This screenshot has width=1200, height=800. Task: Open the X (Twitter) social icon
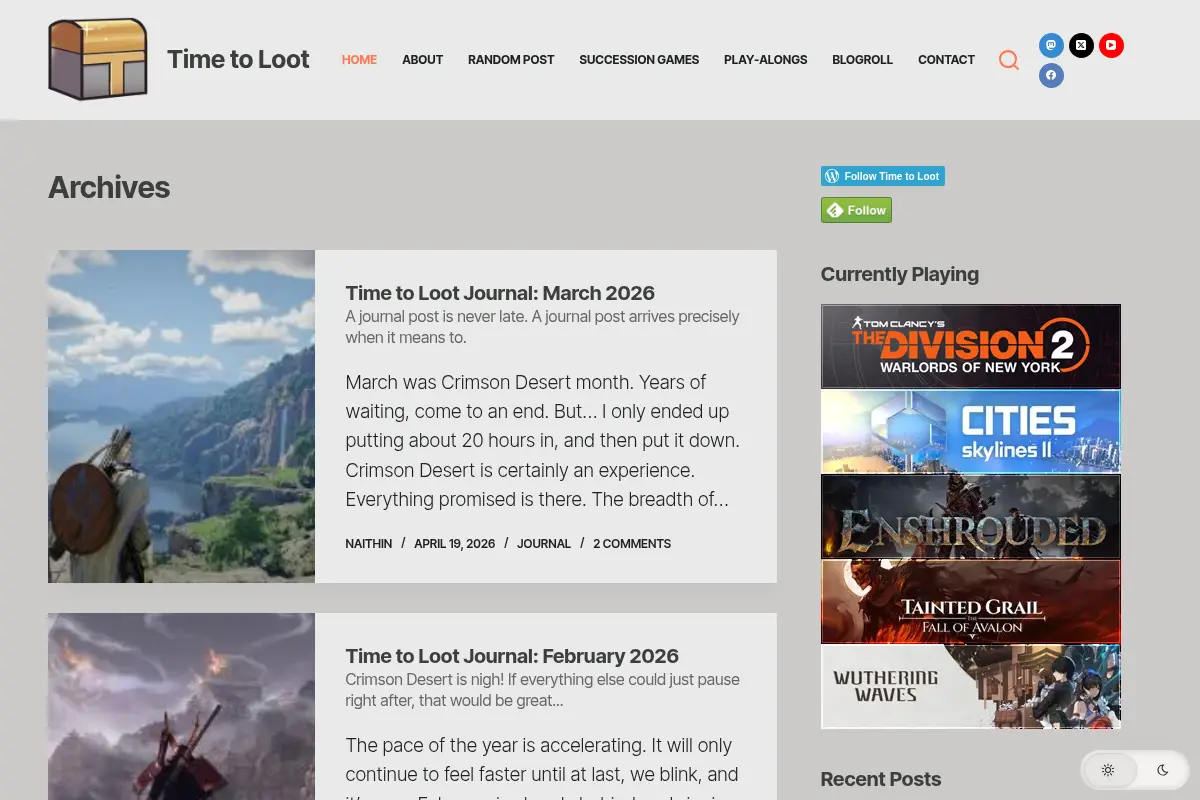point(1081,45)
